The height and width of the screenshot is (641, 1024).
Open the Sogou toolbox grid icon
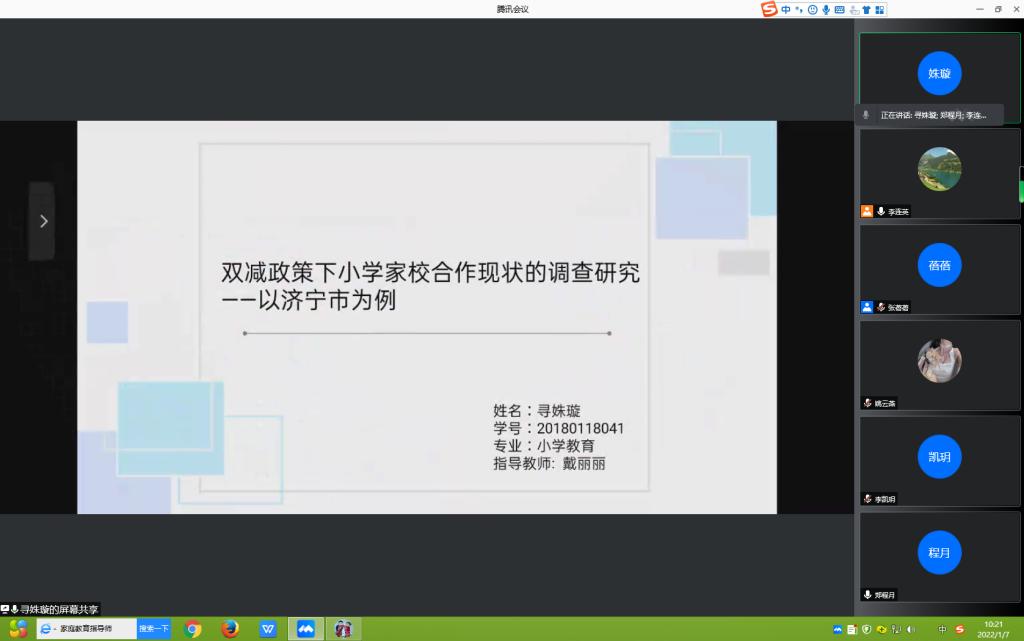[x=879, y=9]
